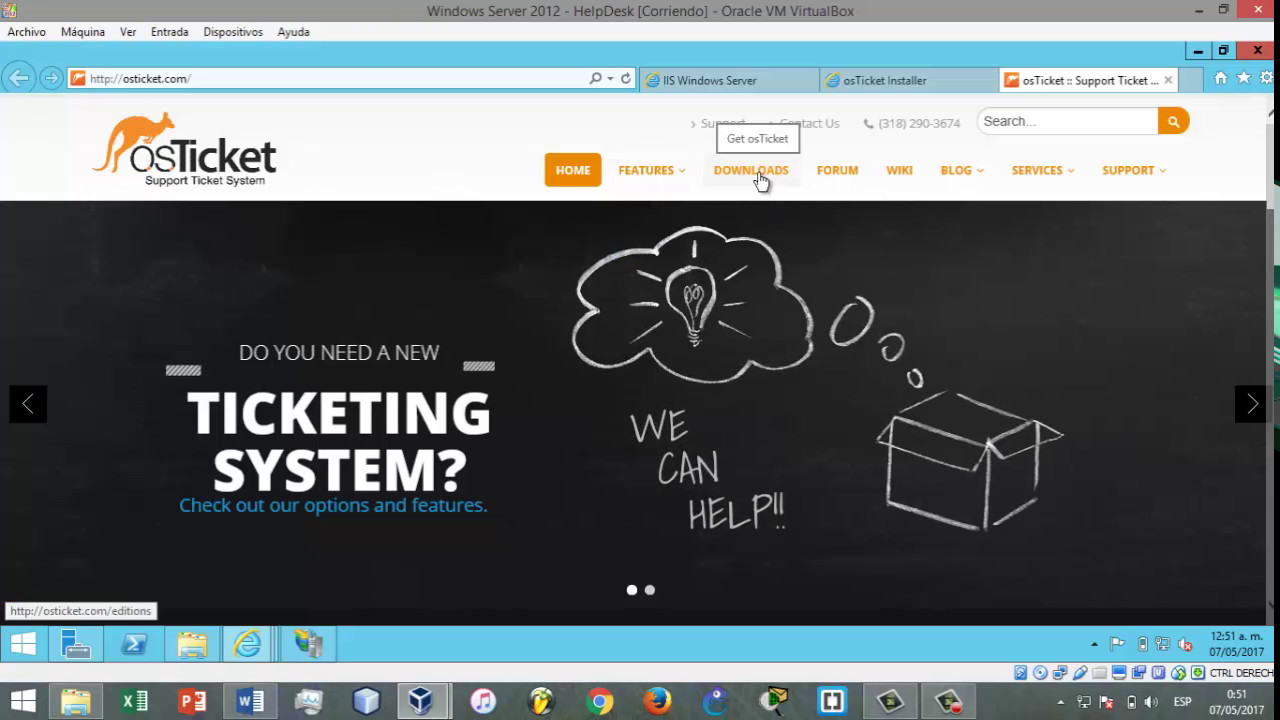Viewport: 1280px width, 720px height.
Task: Click VirtualBox optical disk status icon
Action: [1039, 673]
